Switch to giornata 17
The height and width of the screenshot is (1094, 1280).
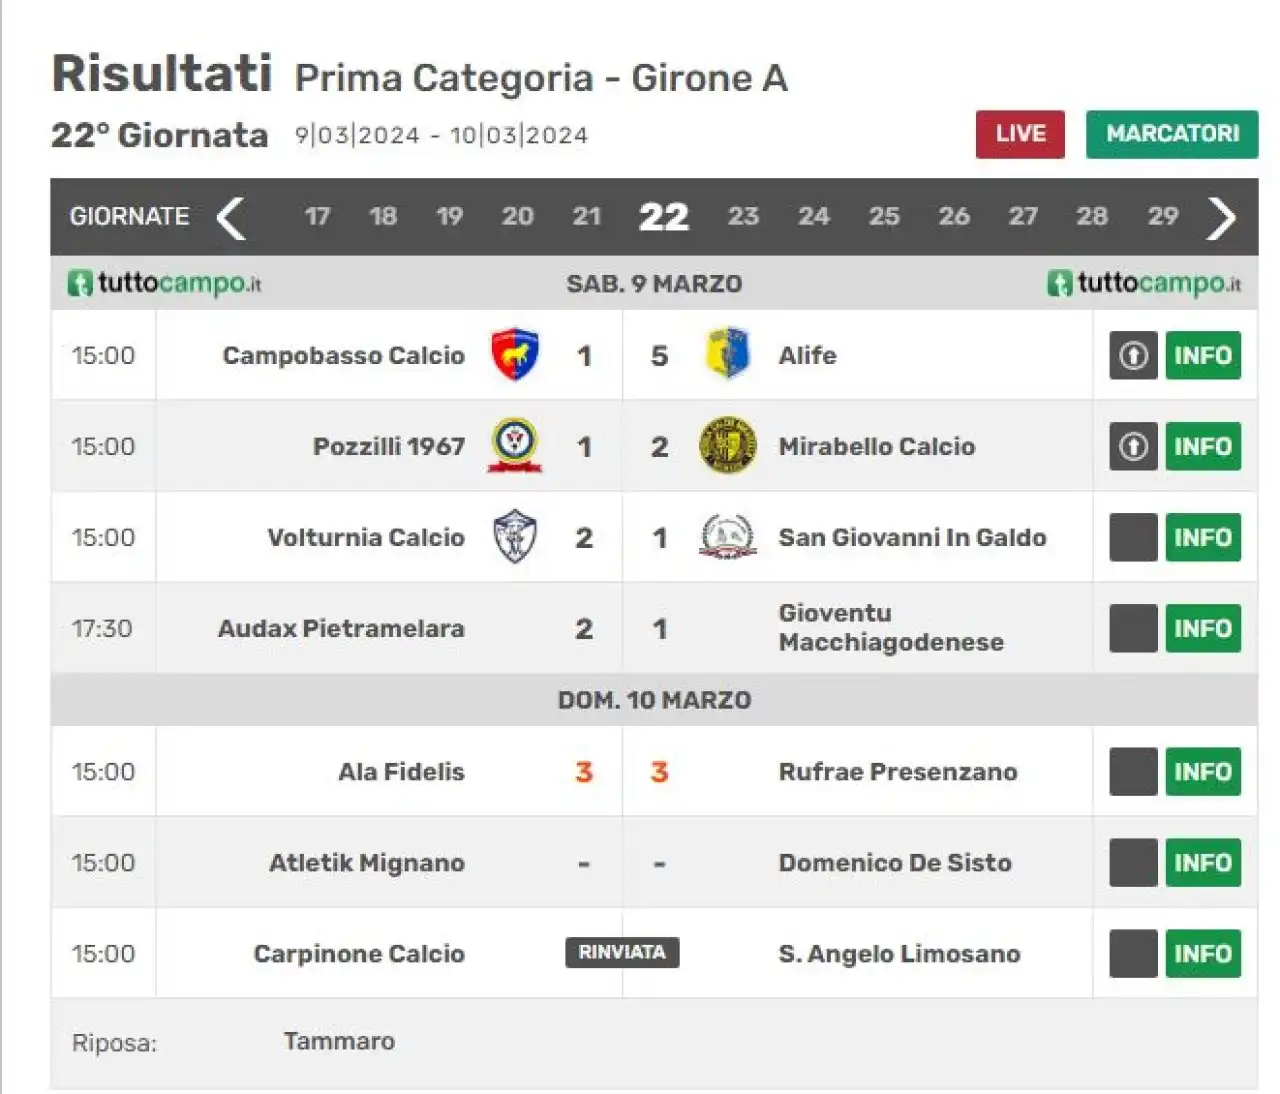tap(317, 216)
